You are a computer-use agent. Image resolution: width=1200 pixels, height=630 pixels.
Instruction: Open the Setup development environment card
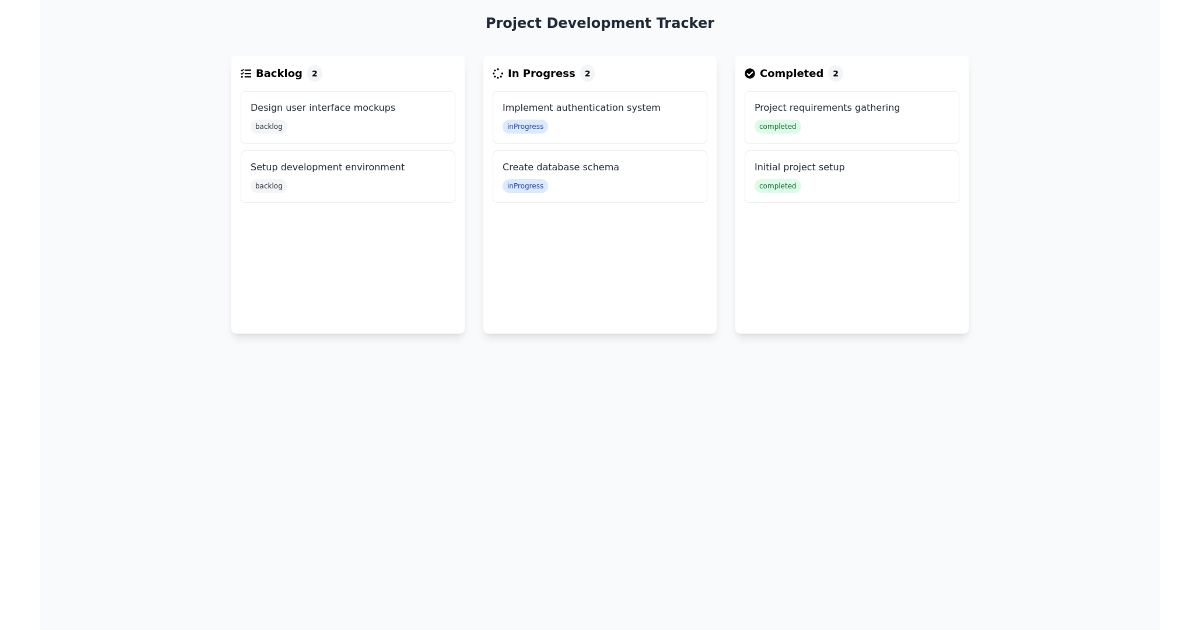tap(348, 176)
